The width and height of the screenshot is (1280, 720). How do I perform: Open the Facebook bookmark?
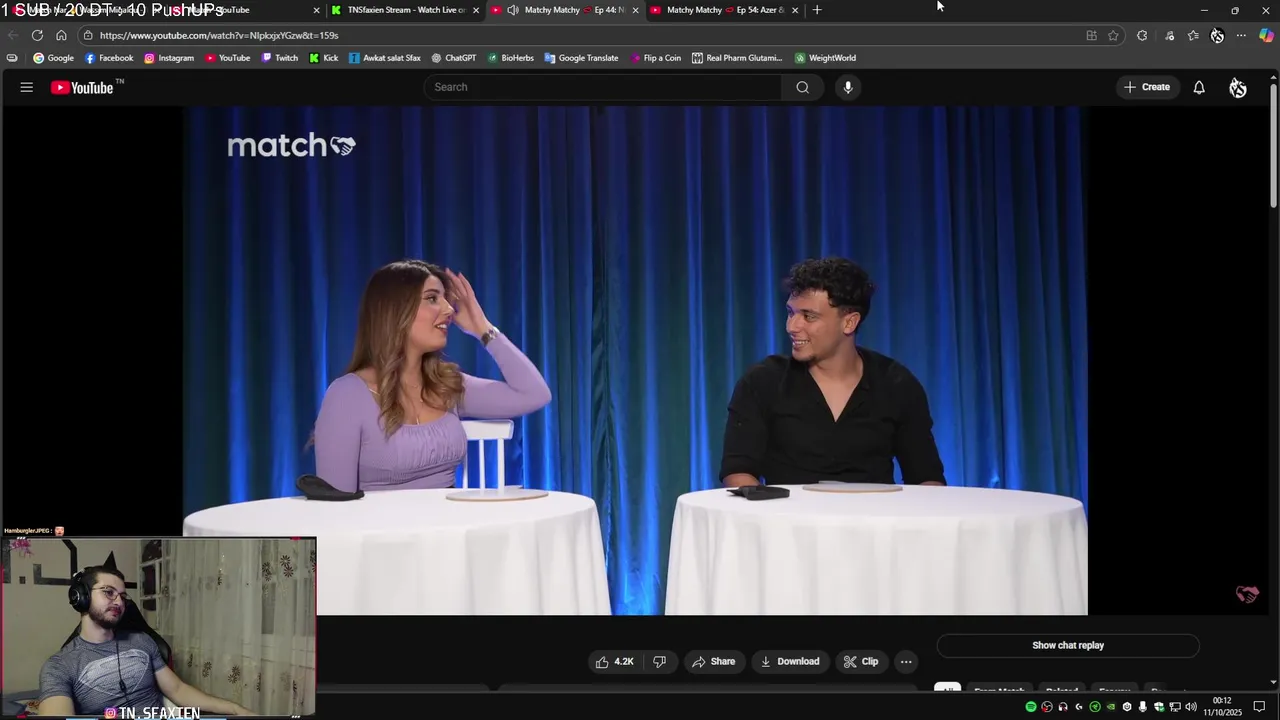click(x=109, y=58)
